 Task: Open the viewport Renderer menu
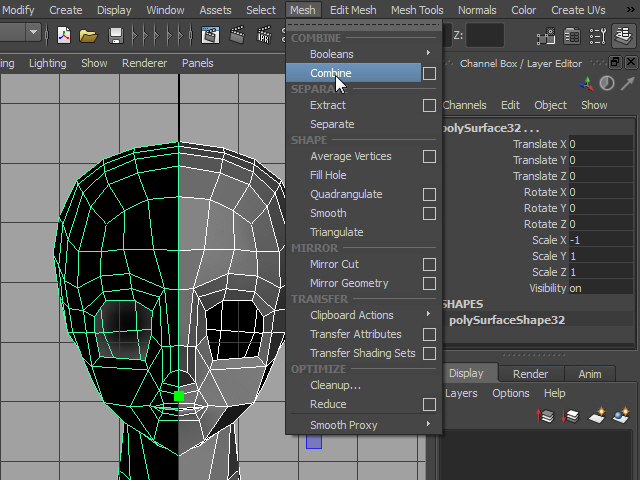[144, 63]
